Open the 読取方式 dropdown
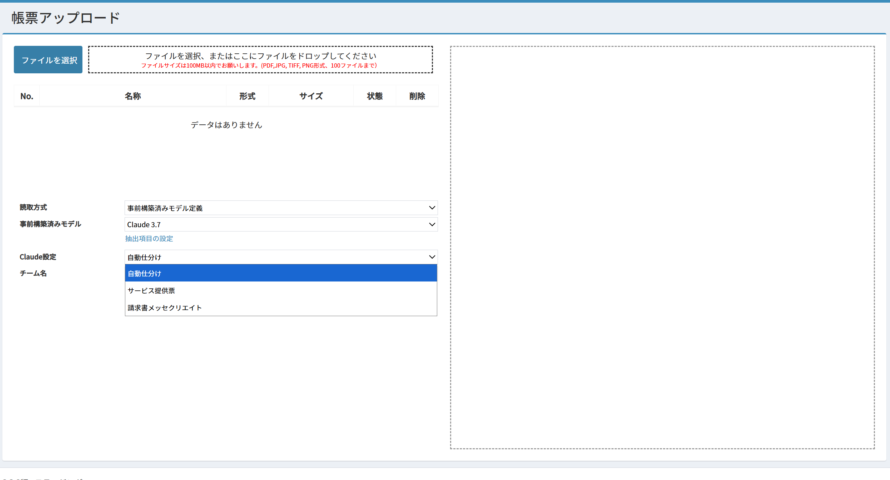The width and height of the screenshot is (890, 480). click(x=280, y=208)
